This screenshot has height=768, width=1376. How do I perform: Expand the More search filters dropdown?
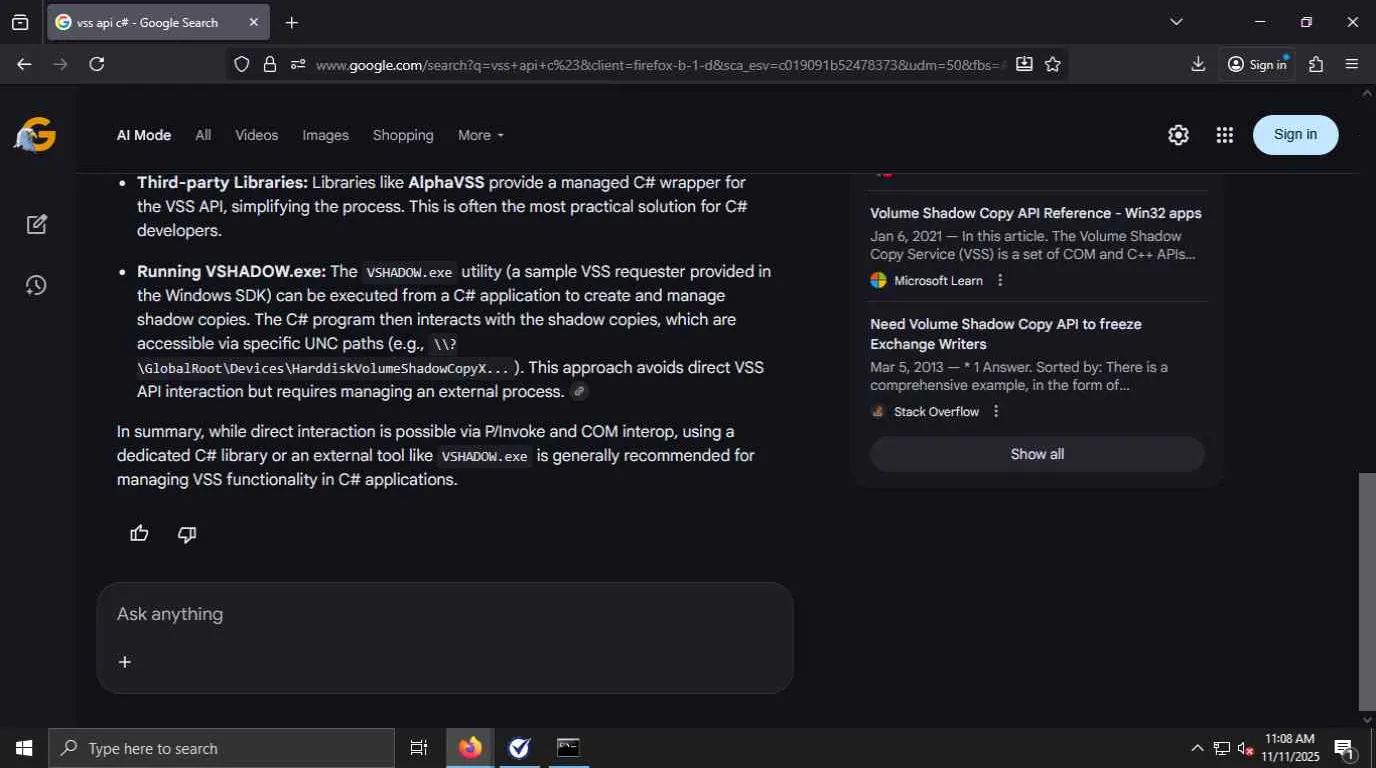point(481,135)
